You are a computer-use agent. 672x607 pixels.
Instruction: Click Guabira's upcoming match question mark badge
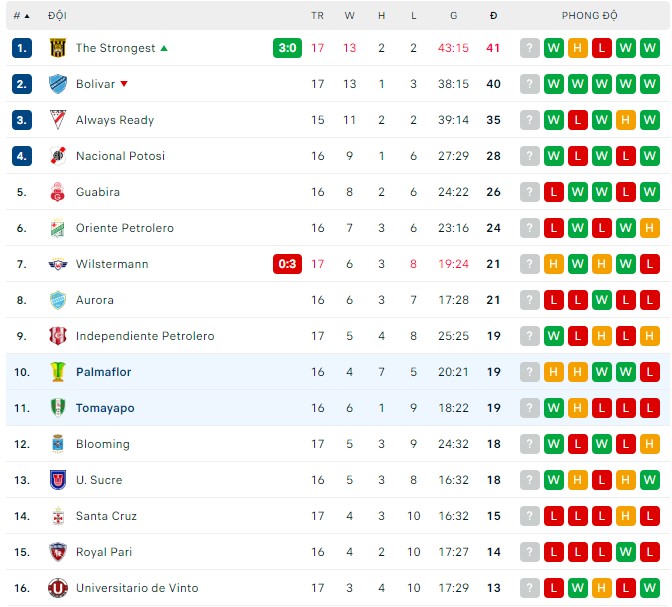tap(530, 192)
